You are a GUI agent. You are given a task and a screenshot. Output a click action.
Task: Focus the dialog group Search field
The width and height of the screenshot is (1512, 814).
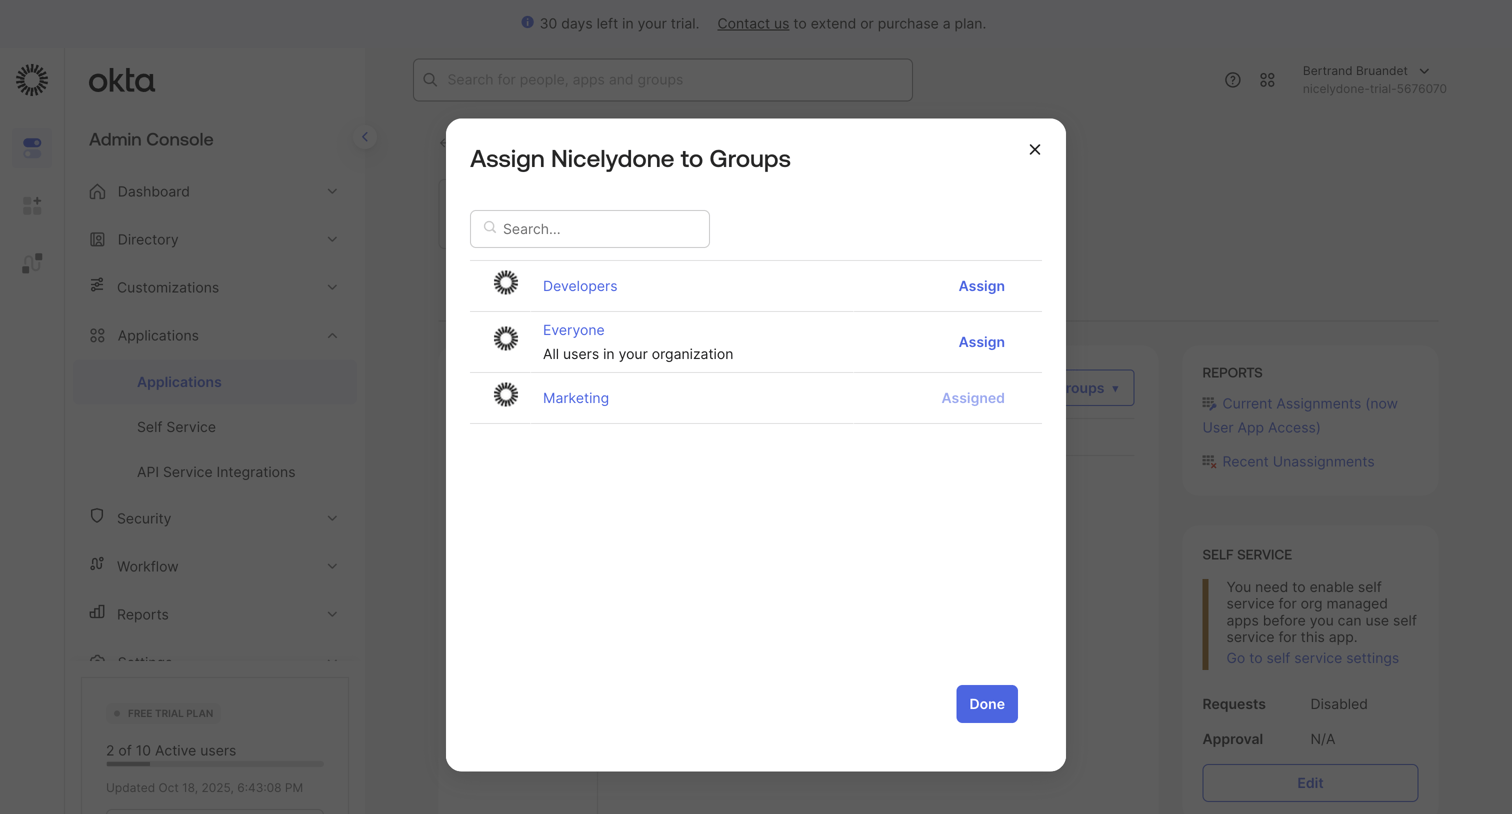coord(590,229)
